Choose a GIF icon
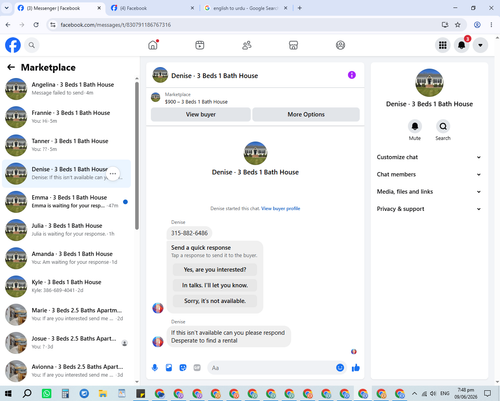Viewport: 500px width, 401px height. click(197, 368)
